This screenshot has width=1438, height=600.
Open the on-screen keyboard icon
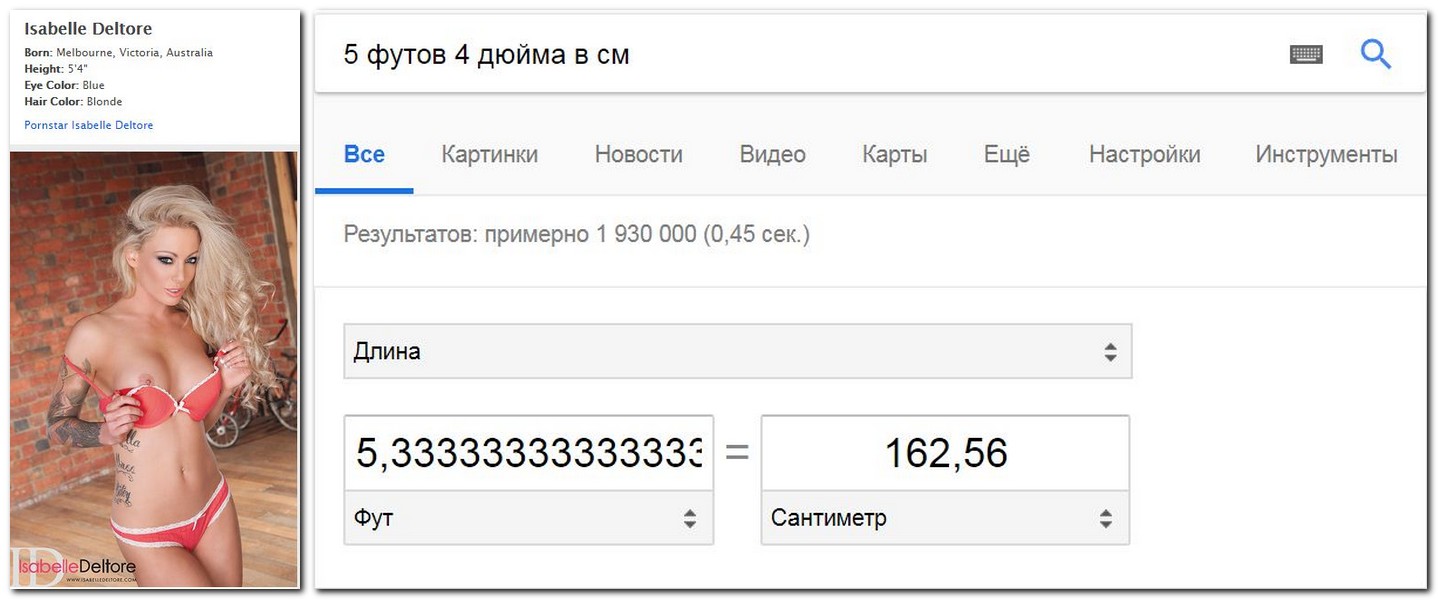pos(1306,54)
